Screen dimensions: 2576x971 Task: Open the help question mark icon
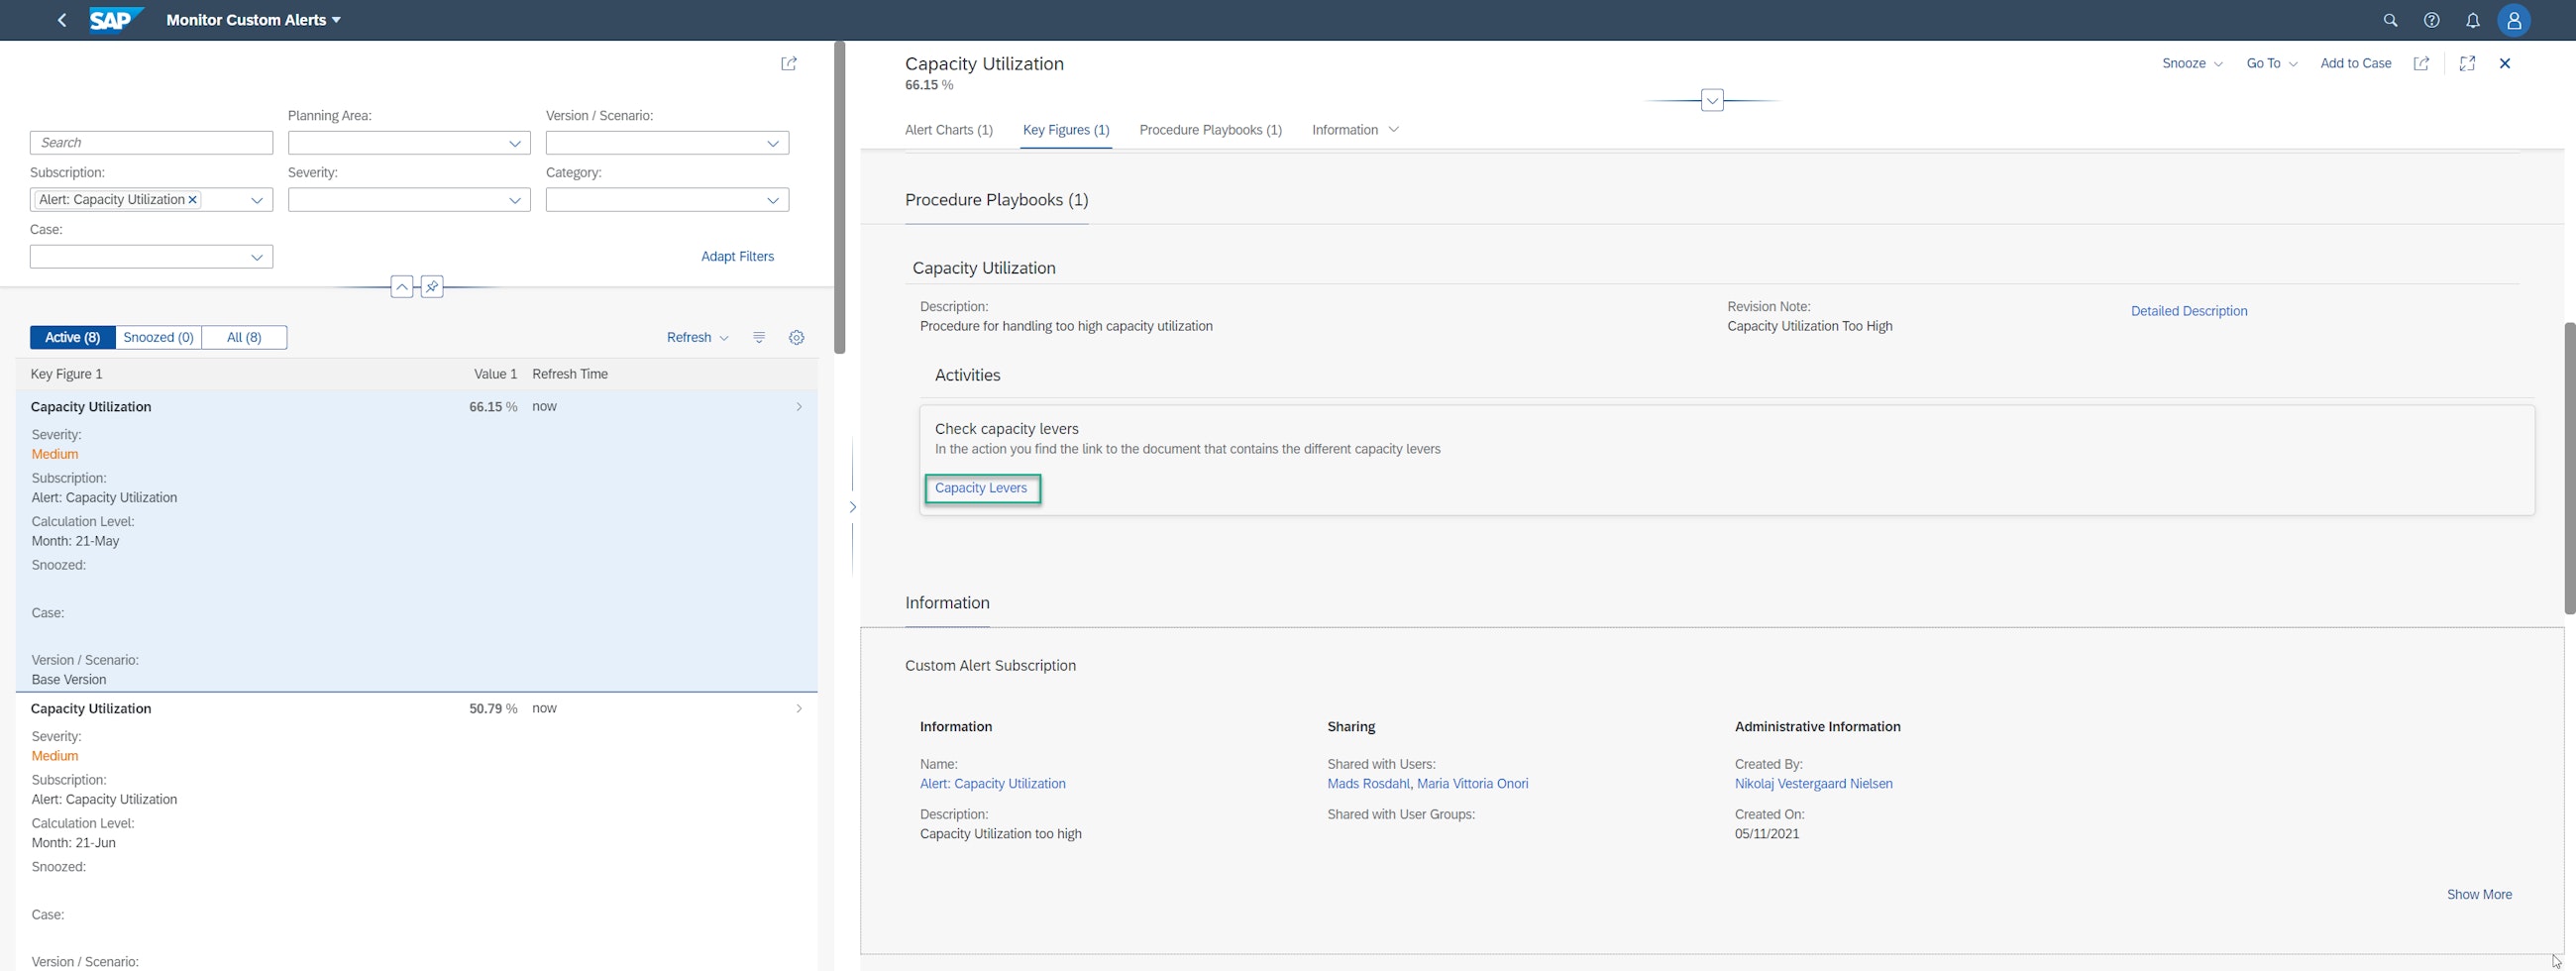pos(2431,20)
